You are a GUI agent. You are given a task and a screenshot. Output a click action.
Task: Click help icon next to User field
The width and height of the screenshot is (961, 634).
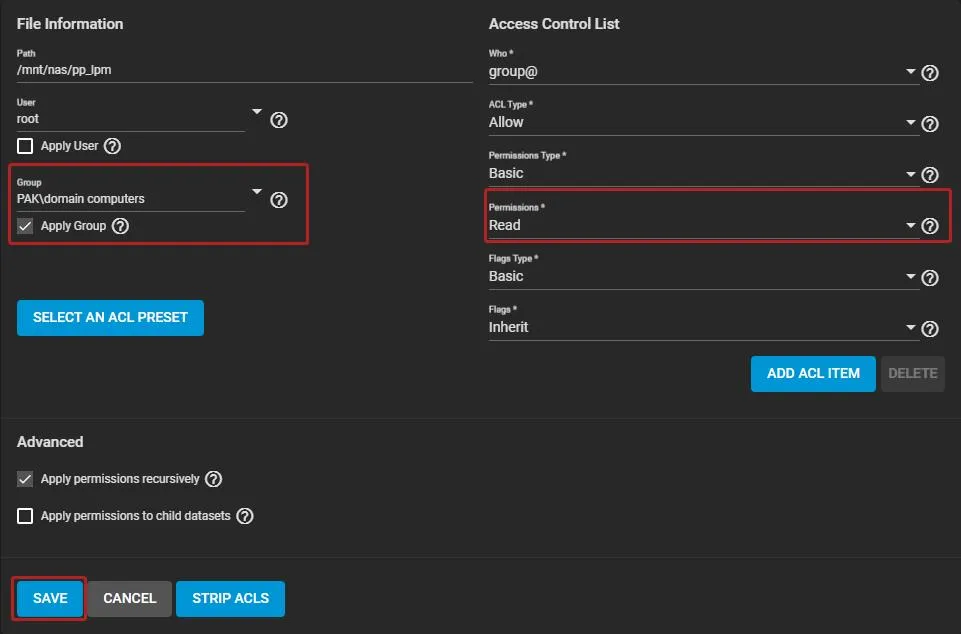click(x=280, y=120)
